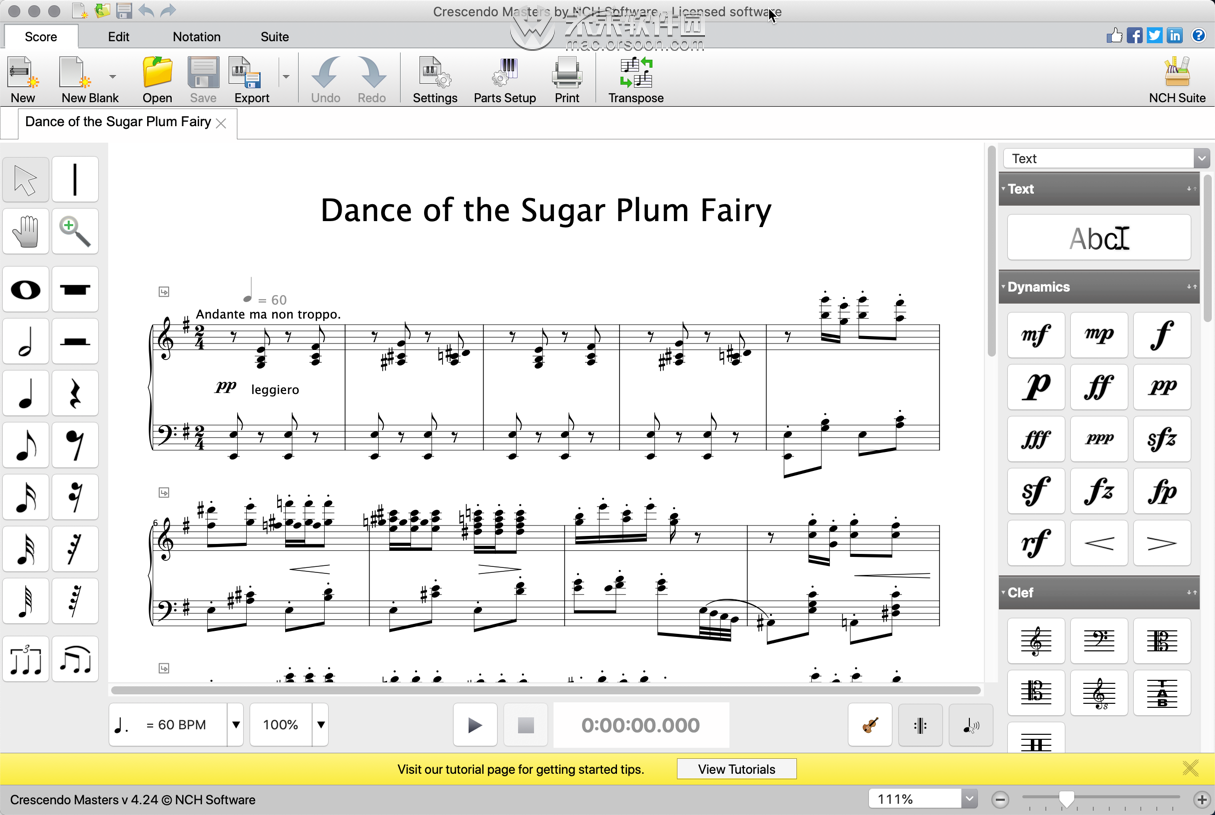The width and height of the screenshot is (1215, 815).
Task: Select the whole rest tool
Action: pos(75,290)
